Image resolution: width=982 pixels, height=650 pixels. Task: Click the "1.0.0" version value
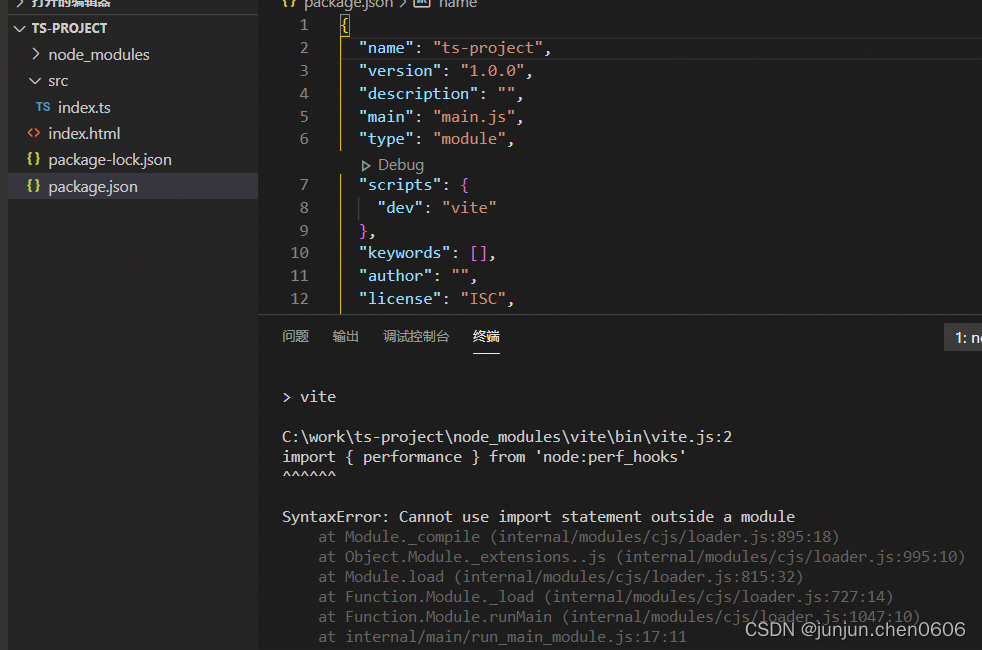click(492, 71)
